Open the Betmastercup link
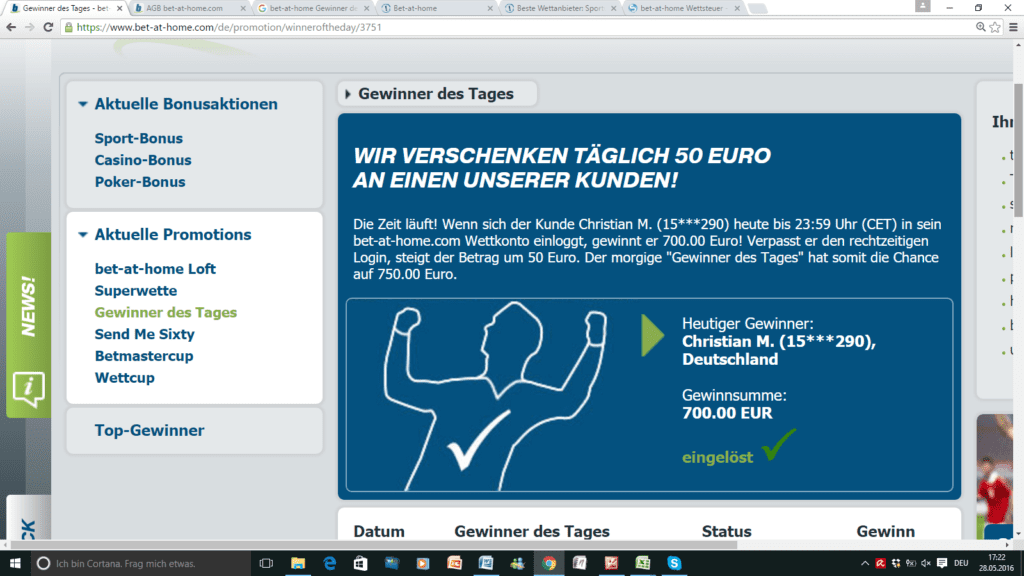 144,356
